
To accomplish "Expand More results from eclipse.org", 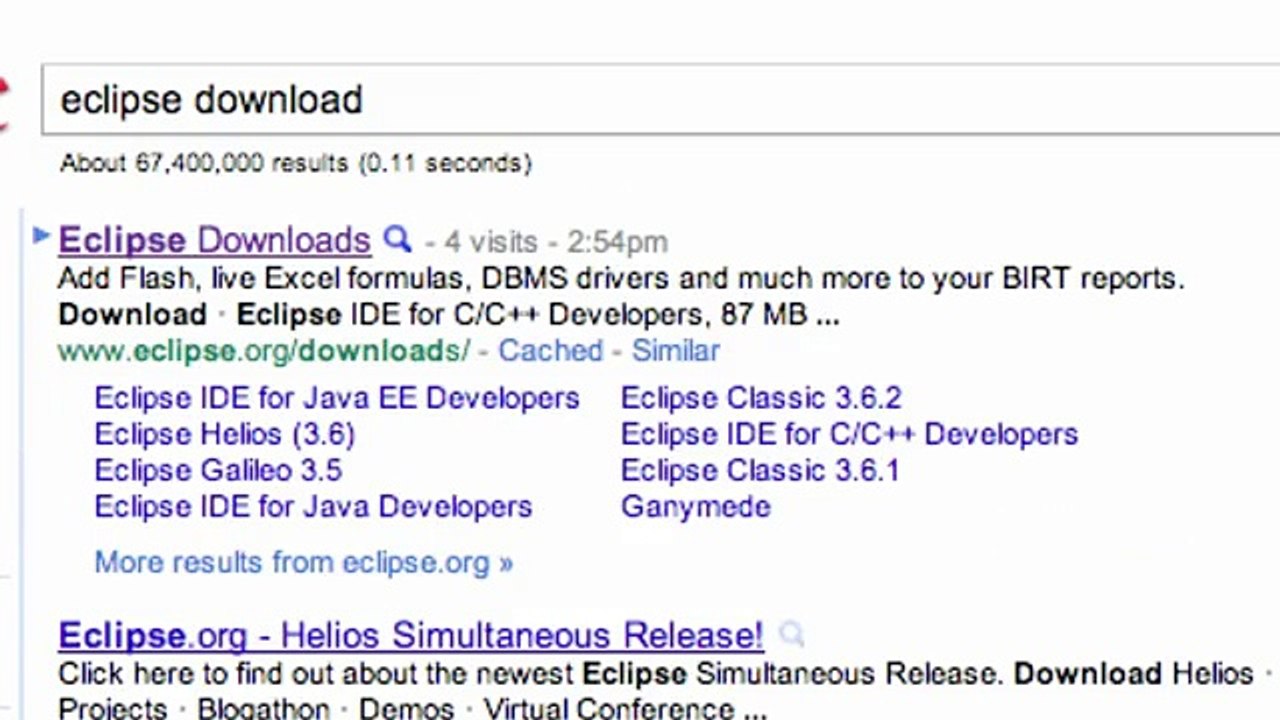I will coord(303,562).
